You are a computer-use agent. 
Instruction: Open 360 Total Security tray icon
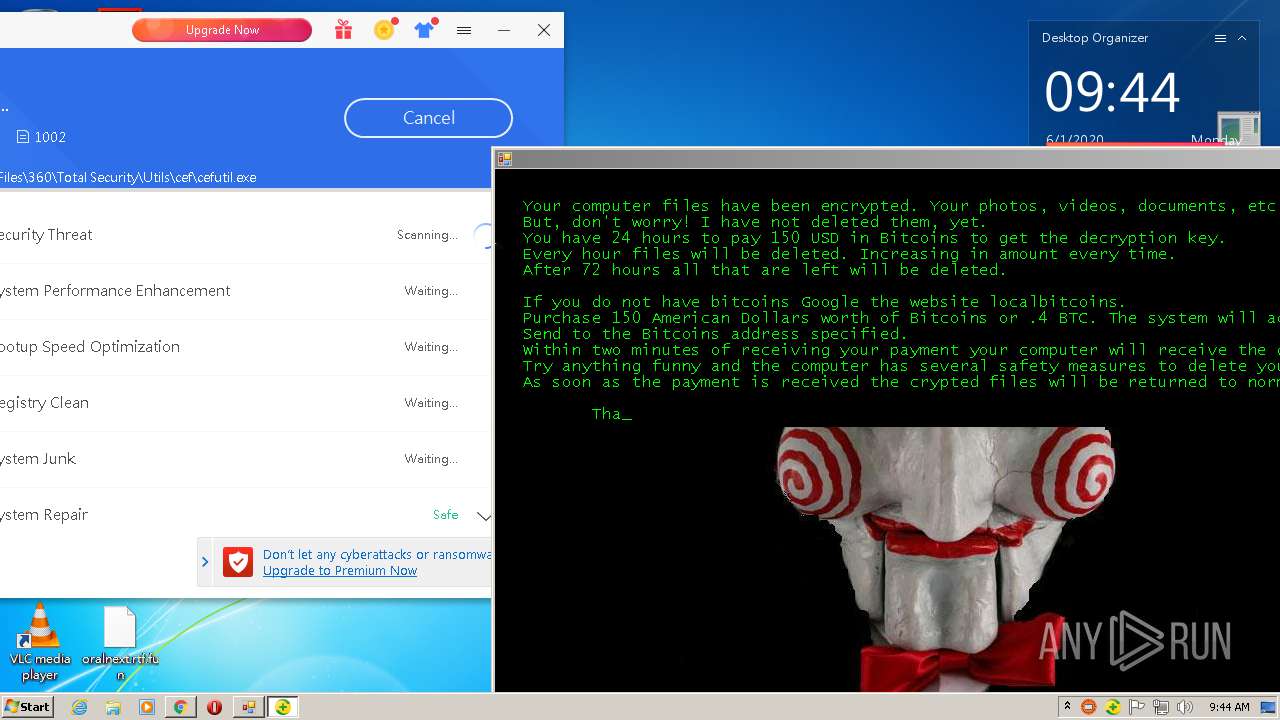coord(1113,707)
